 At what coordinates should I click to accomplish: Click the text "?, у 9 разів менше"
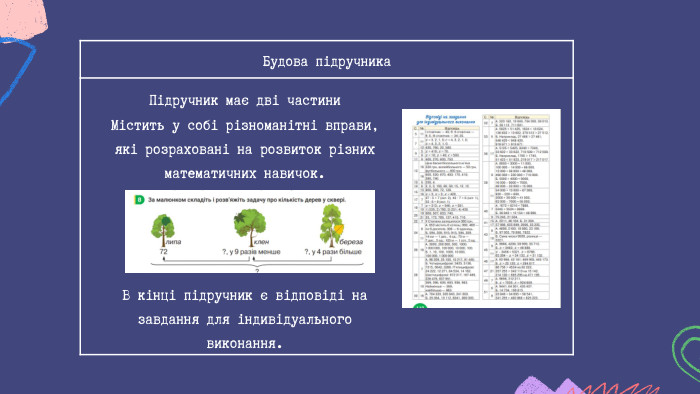click(251, 252)
